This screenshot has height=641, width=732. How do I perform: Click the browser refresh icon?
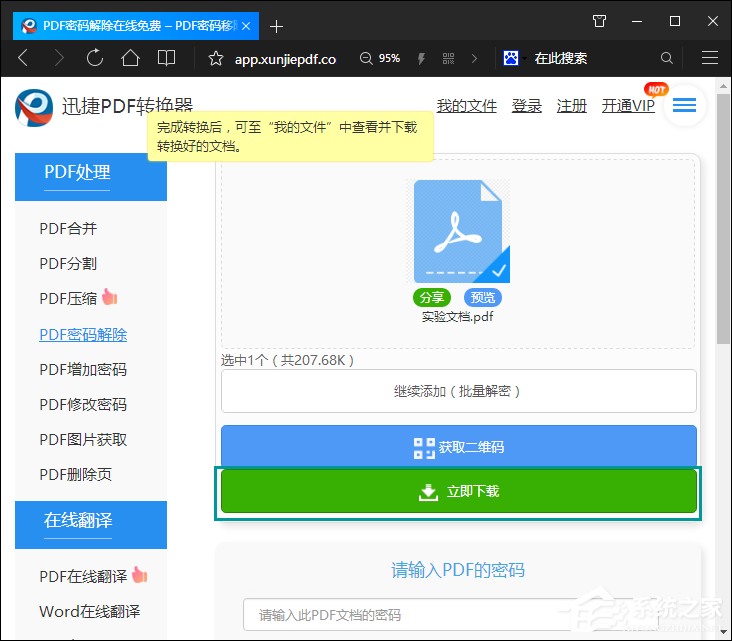pos(95,58)
